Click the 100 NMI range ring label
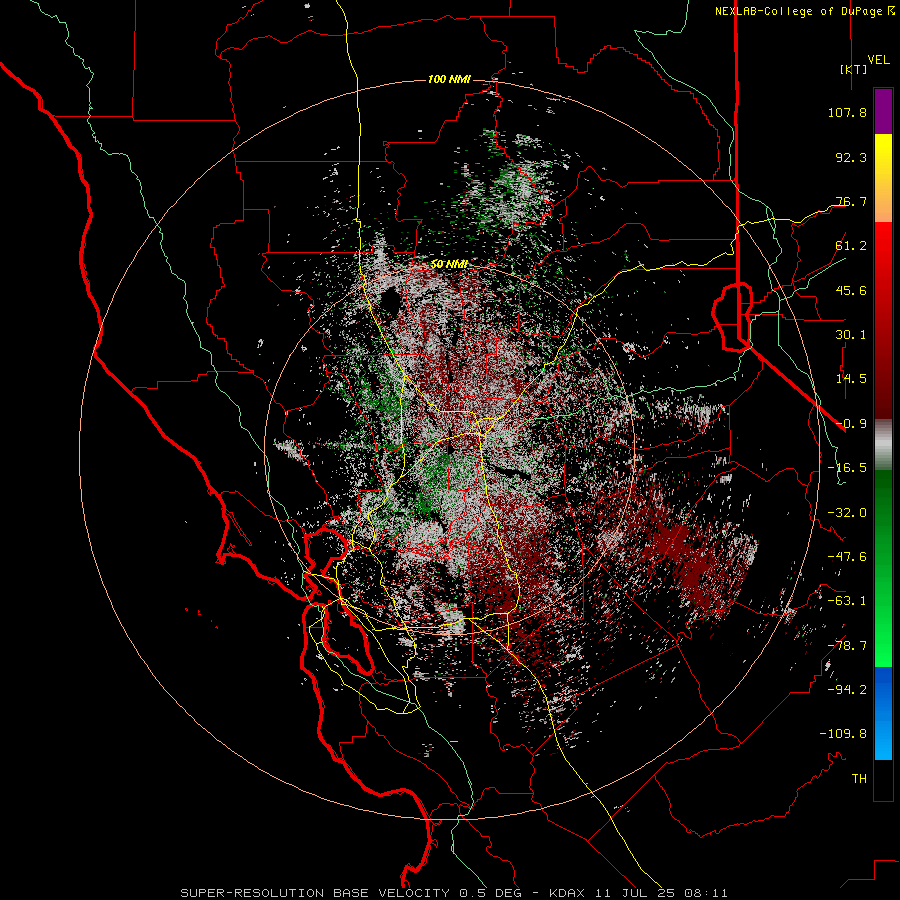 coord(449,79)
